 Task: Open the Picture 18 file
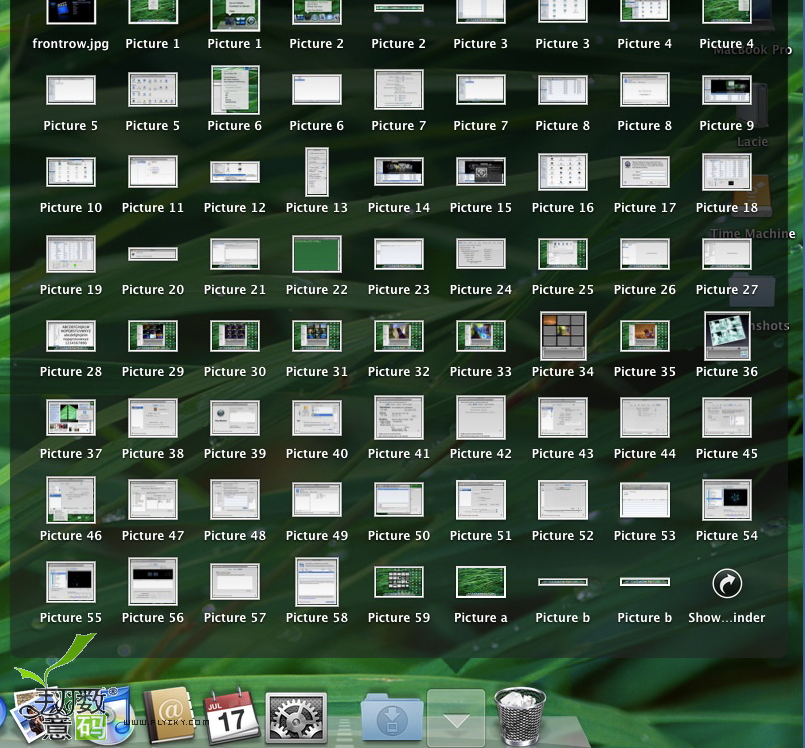click(726, 171)
